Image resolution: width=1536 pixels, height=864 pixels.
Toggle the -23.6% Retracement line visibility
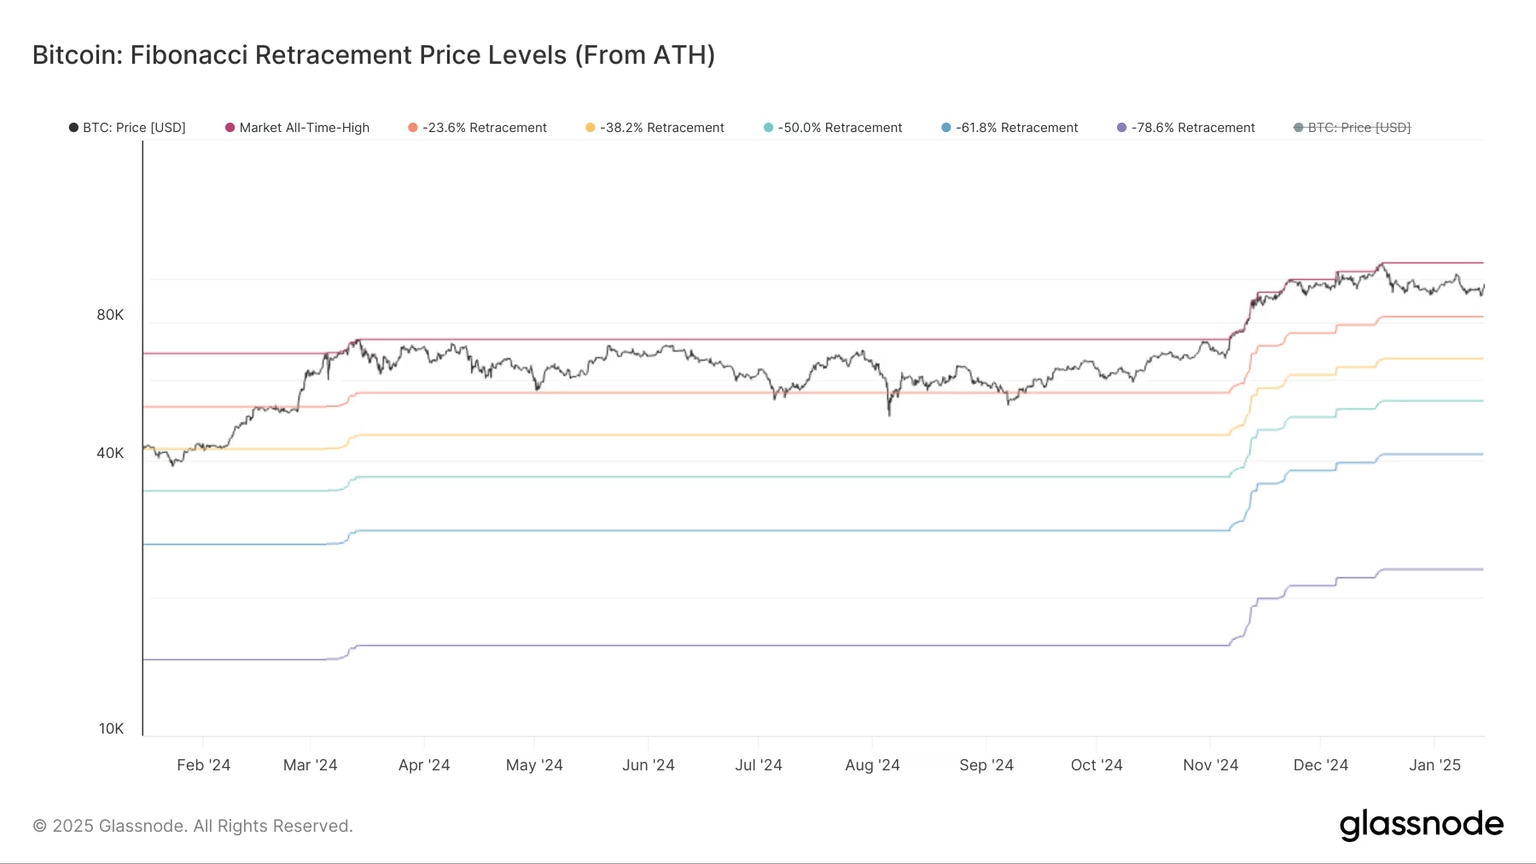coord(478,127)
